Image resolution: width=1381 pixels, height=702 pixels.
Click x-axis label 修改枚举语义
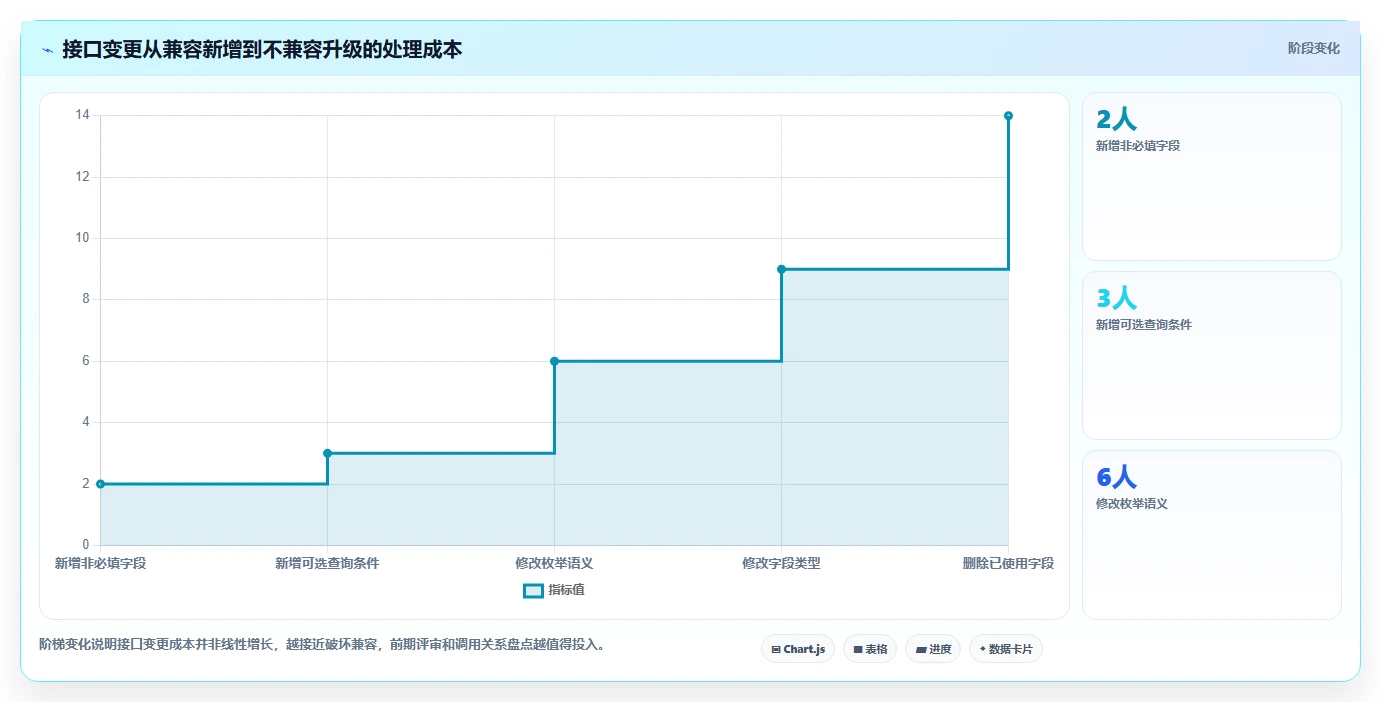(554, 563)
